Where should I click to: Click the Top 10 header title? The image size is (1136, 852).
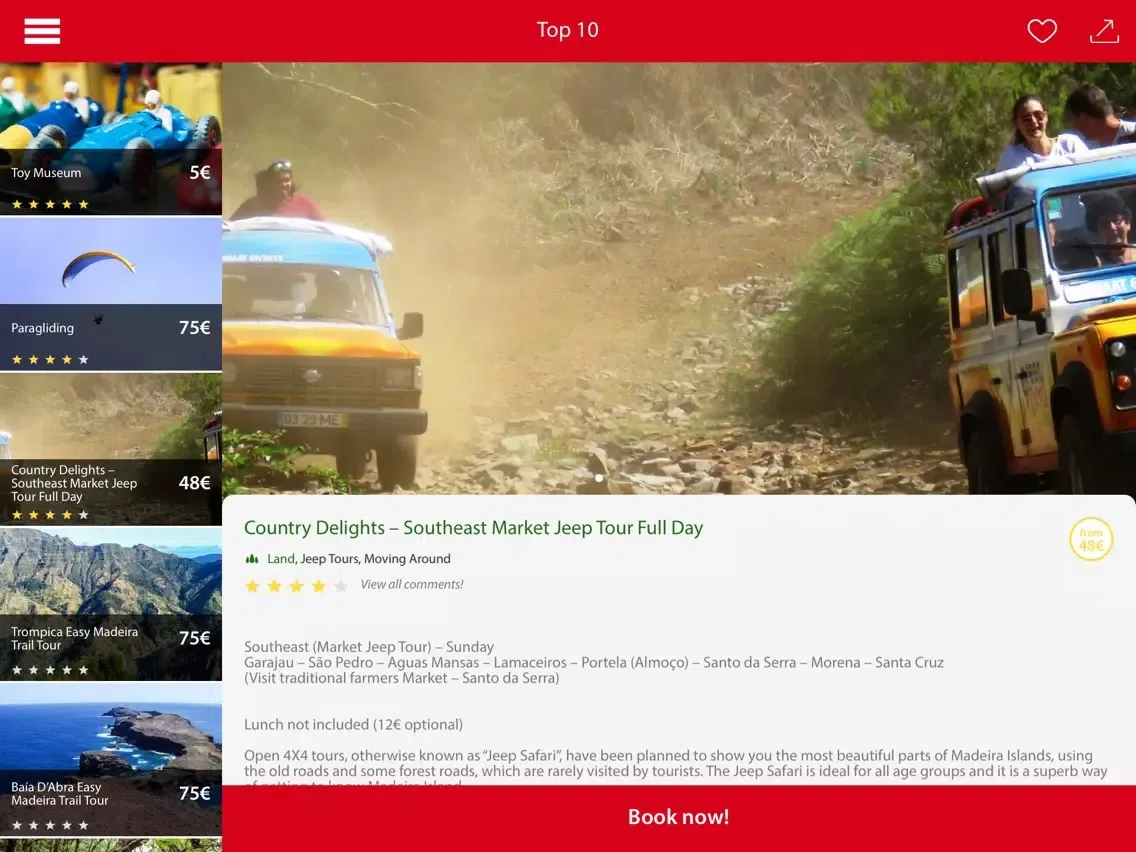(567, 30)
